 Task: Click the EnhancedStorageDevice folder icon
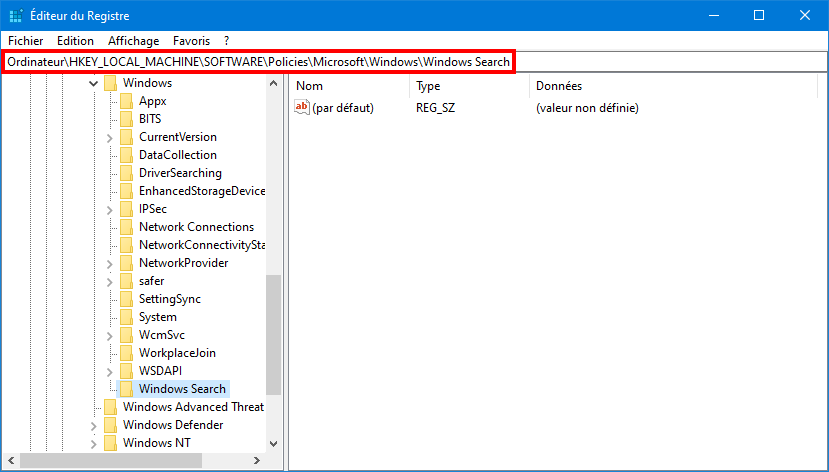126,191
